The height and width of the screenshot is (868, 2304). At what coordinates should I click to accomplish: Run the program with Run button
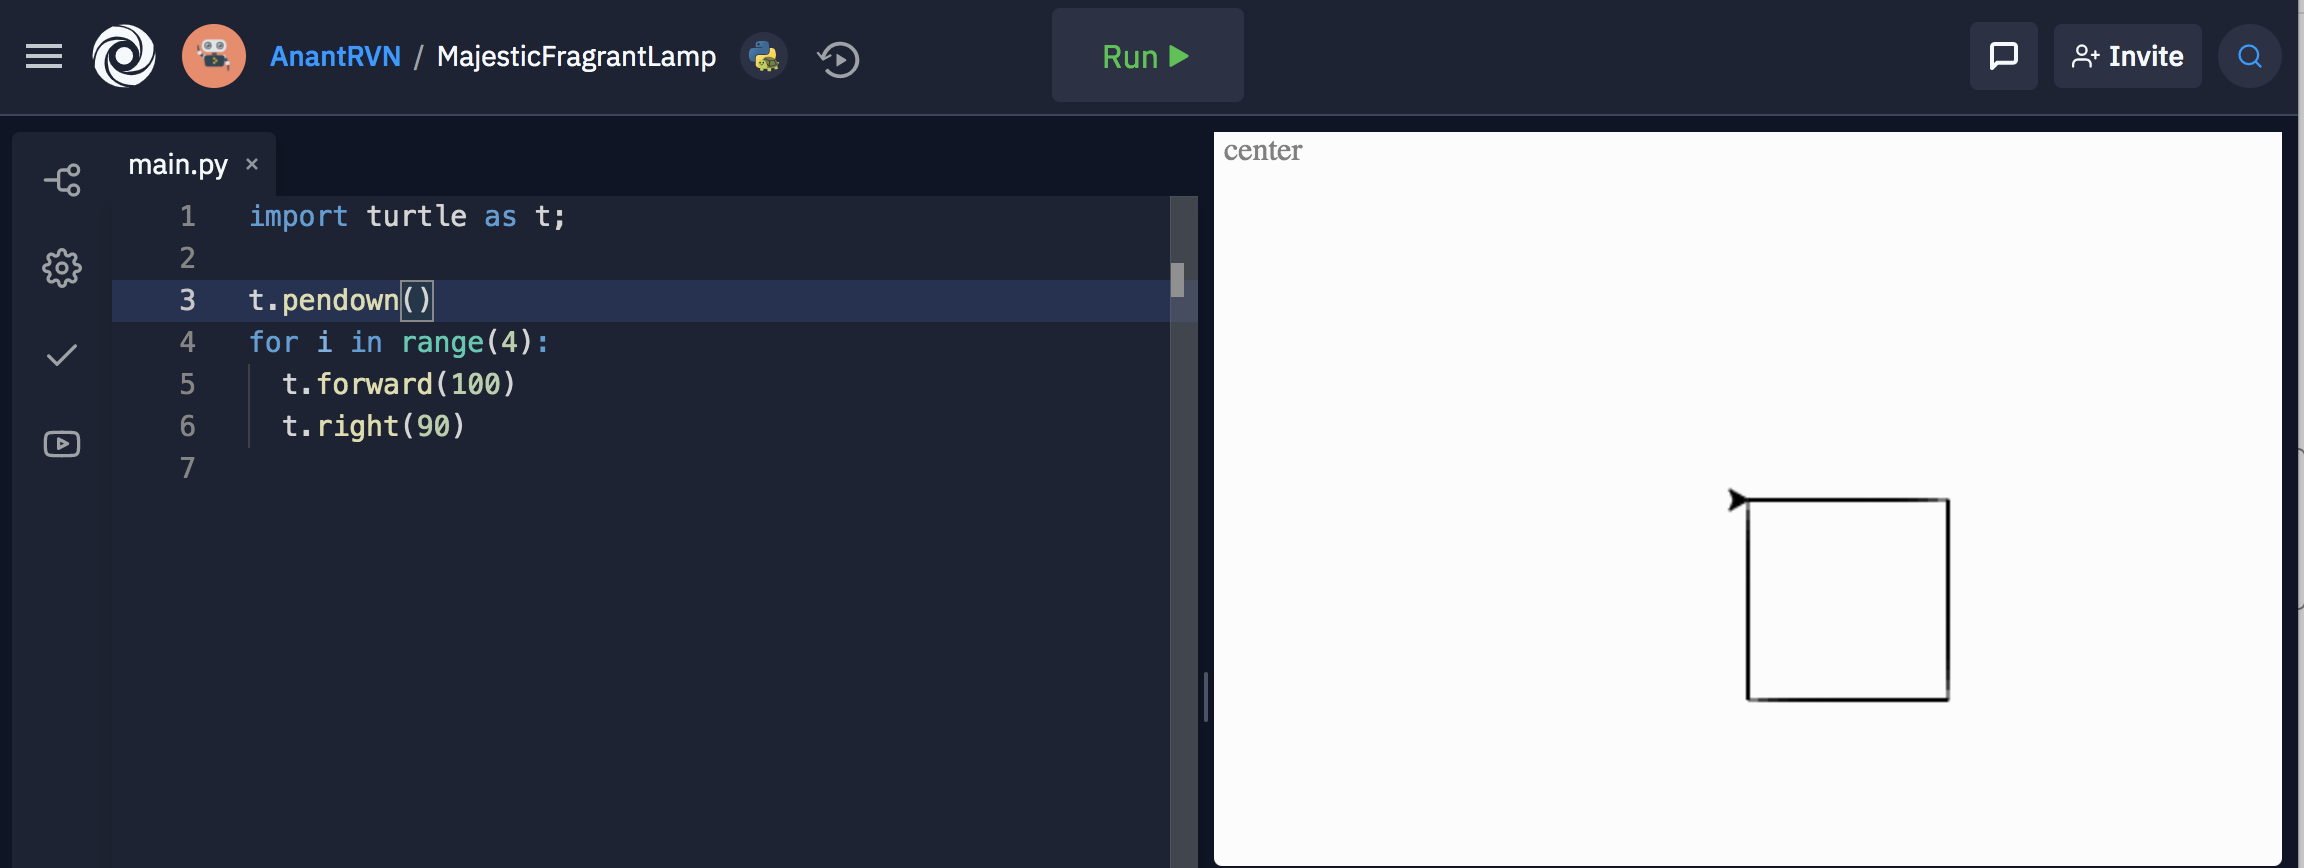click(x=1147, y=56)
